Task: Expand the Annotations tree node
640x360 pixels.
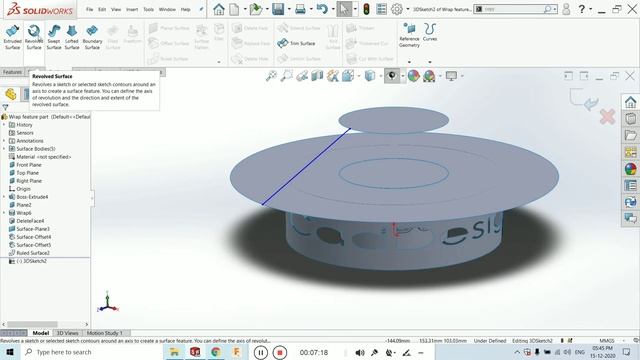Action: (x=4, y=141)
